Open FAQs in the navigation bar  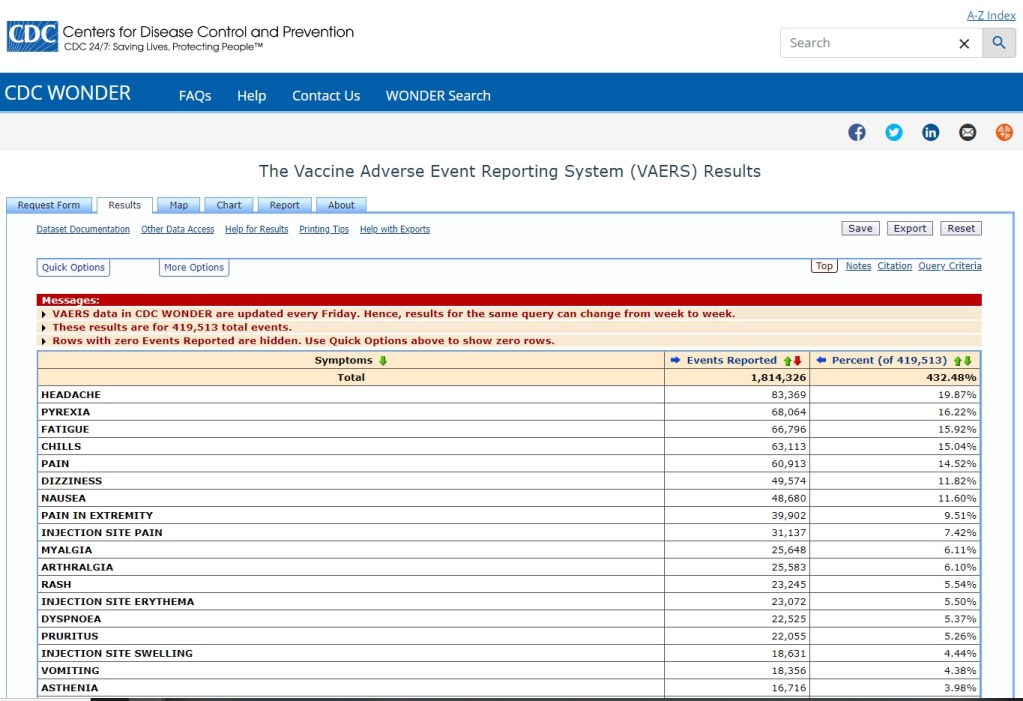click(195, 96)
